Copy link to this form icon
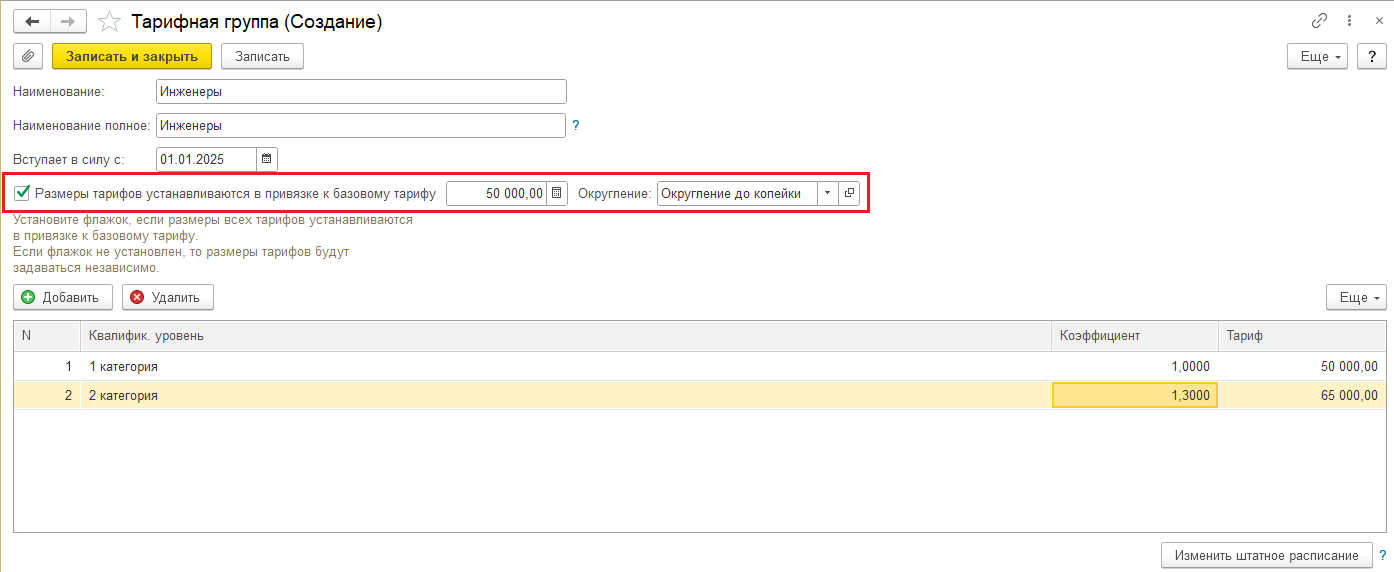Viewport: 1394px width, 572px height. [1319, 21]
